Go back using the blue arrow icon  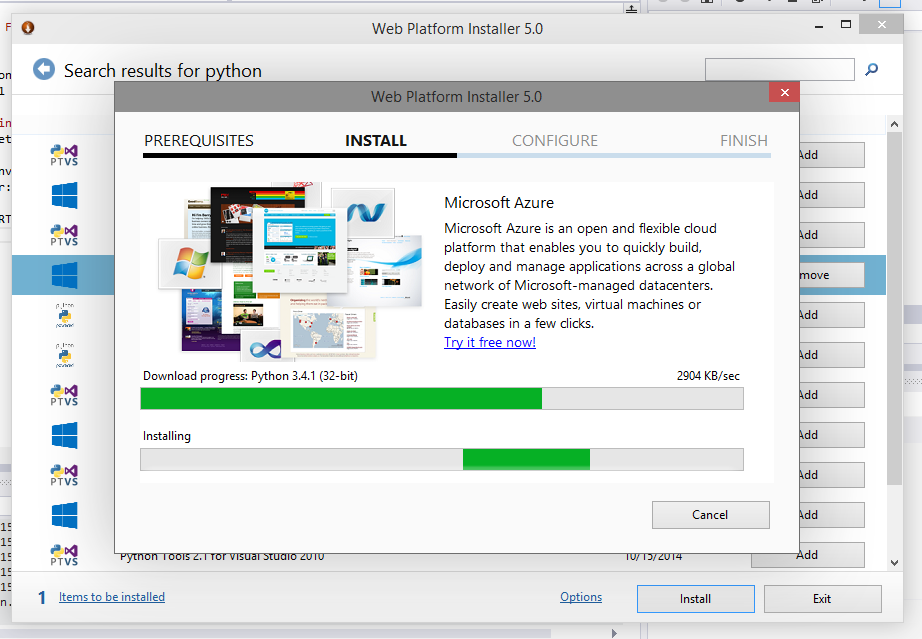pos(44,69)
